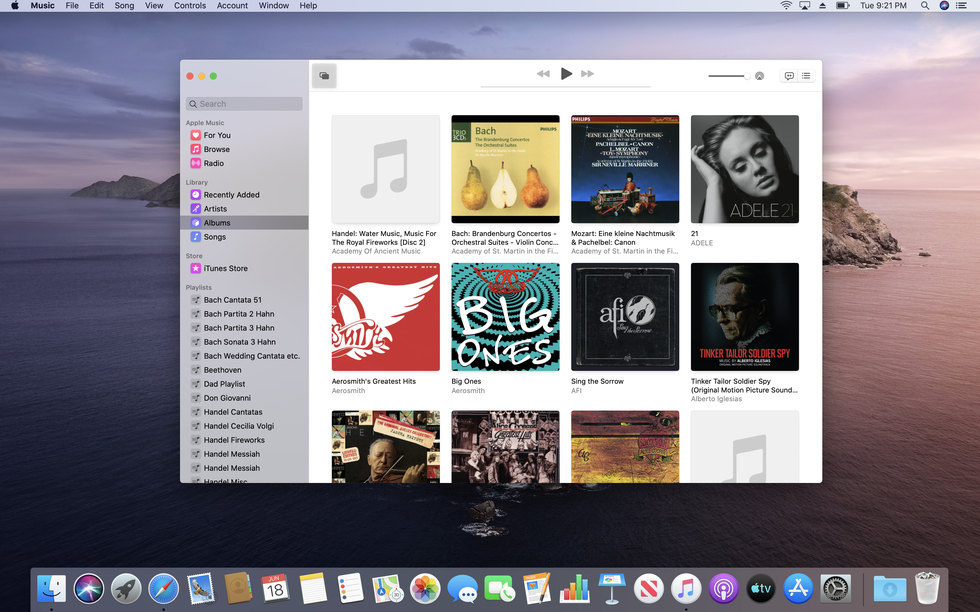Image resolution: width=980 pixels, height=612 pixels.
Task: Click the play button in toolbar
Action: (566, 74)
